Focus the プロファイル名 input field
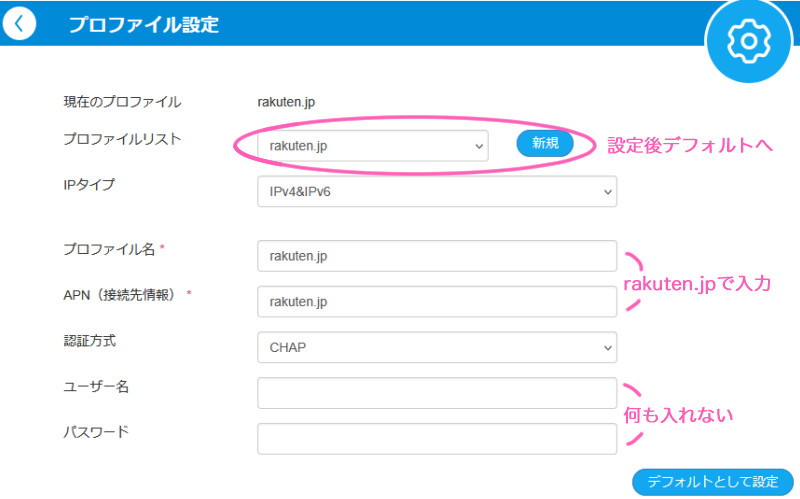Screen dimensions: 800x499 tap(436, 256)
